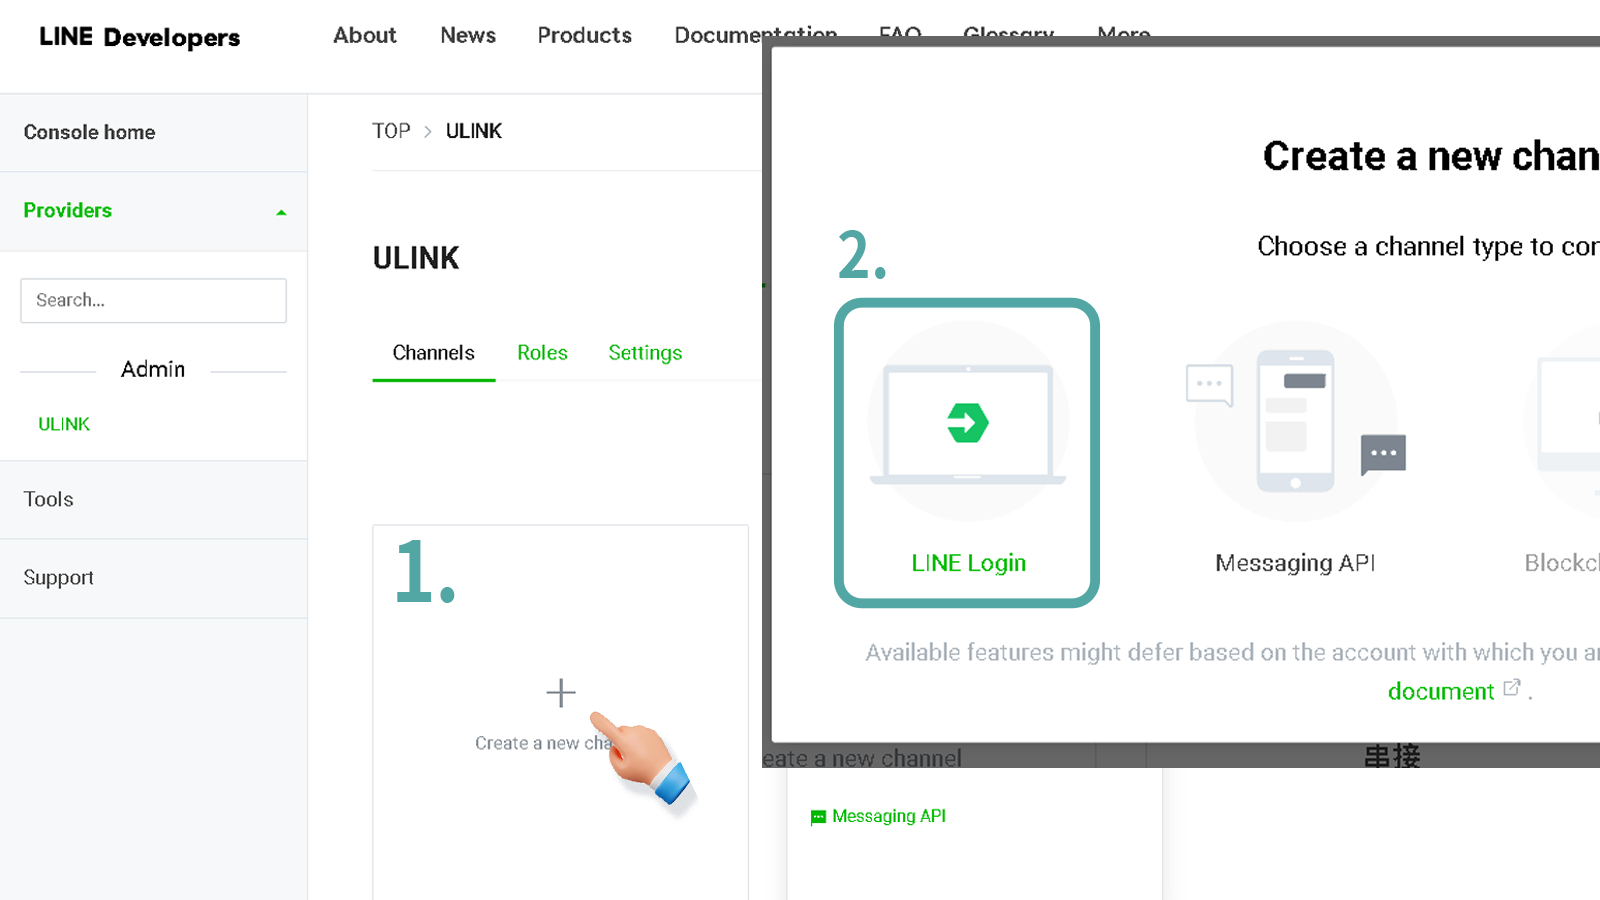Switch to the Settings tab
Viewport: 1600px width, 900px height.
(x=645, y=353)
